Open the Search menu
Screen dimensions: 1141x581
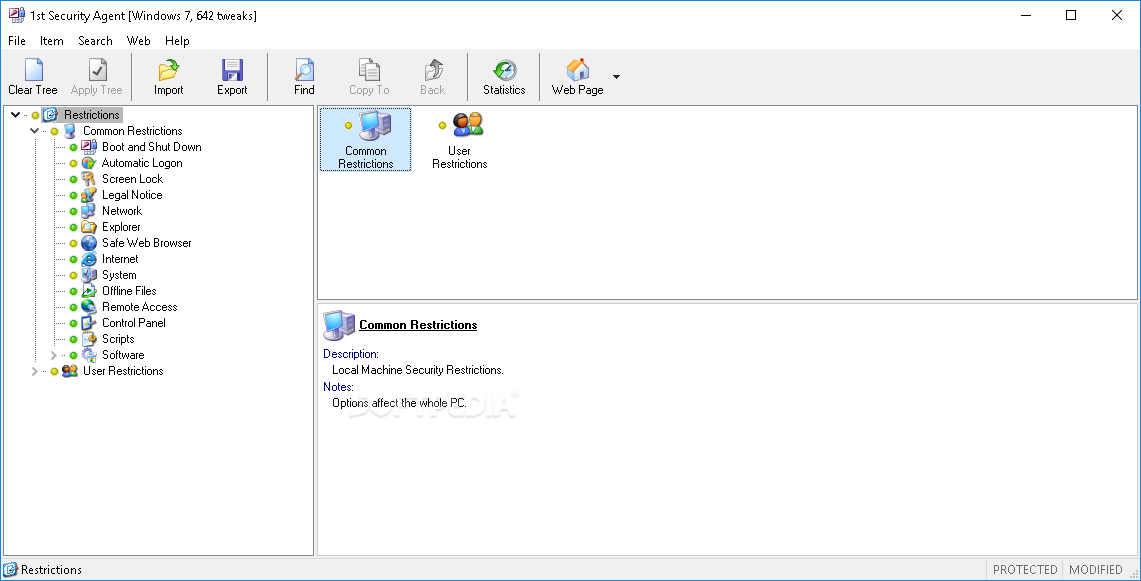pos(95,41)
